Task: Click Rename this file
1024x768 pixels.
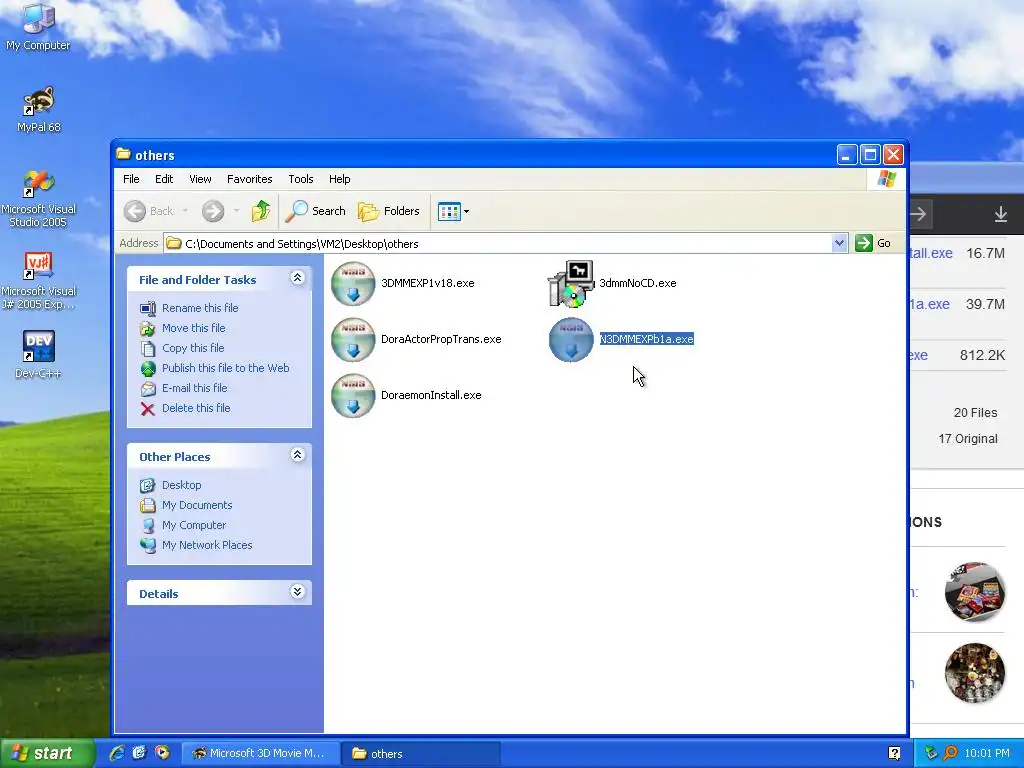Action: point(200,308)
